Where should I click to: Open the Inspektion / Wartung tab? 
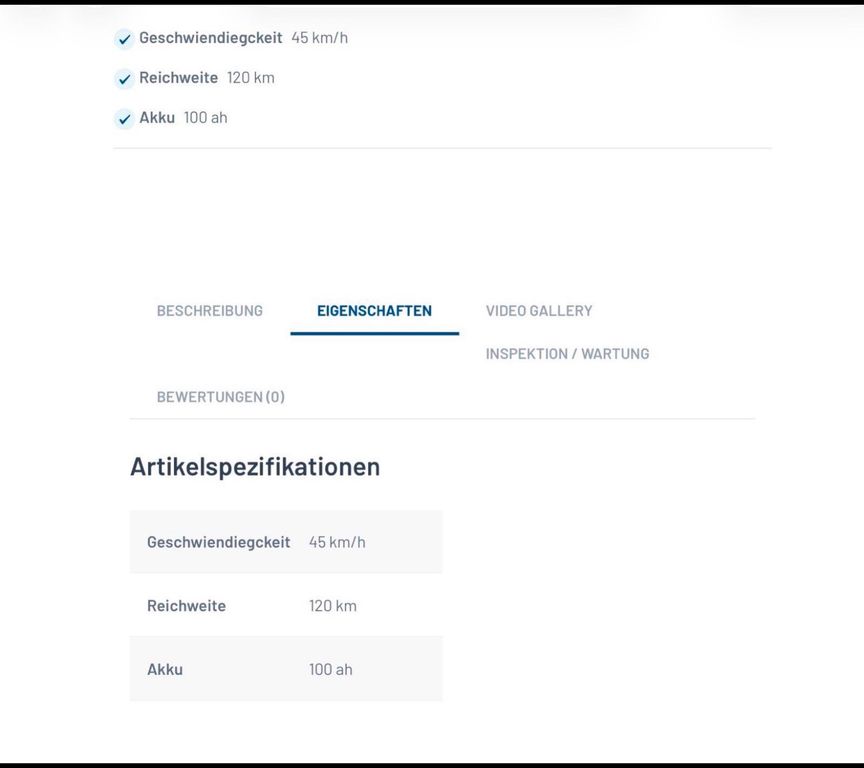pos(567,354)
